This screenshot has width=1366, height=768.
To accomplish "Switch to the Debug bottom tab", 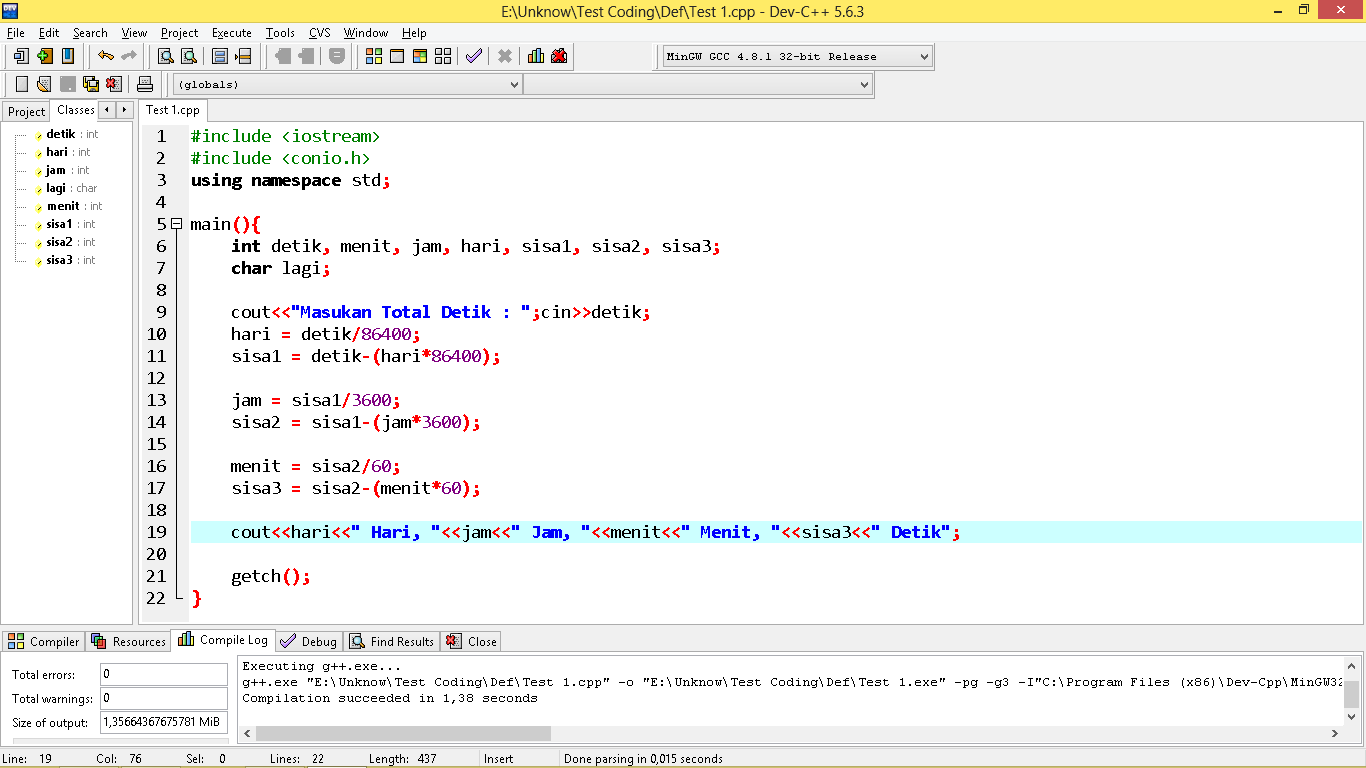I will point(310,641).
